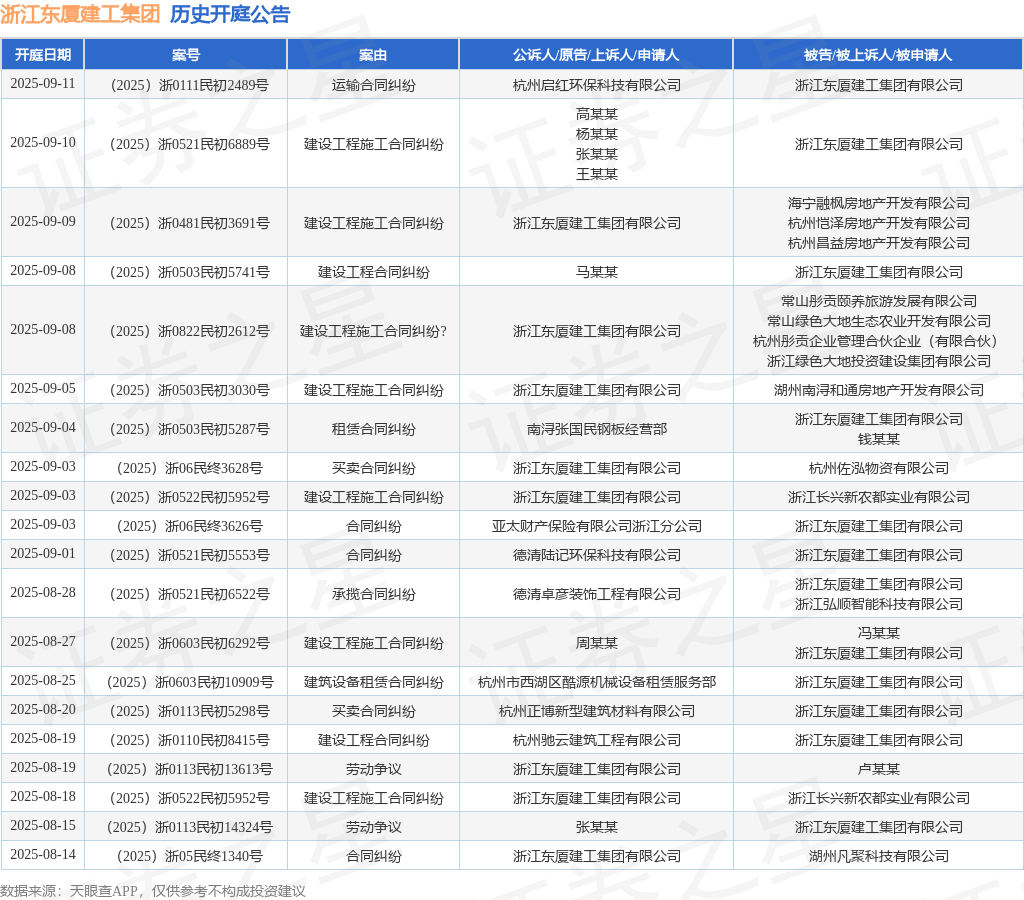Click date cell 2025-08-27

click(x=43, y=643)
